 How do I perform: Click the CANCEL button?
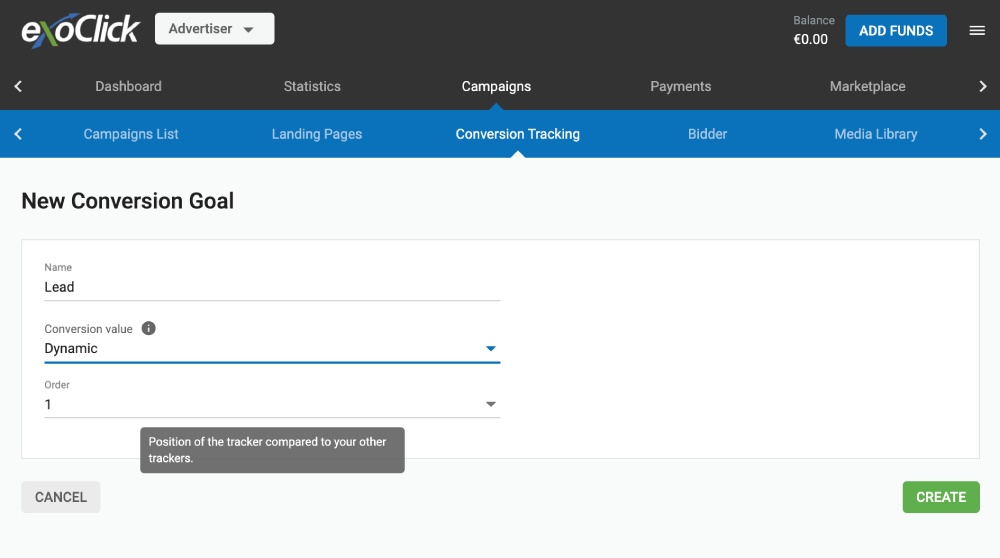(61, 497)
